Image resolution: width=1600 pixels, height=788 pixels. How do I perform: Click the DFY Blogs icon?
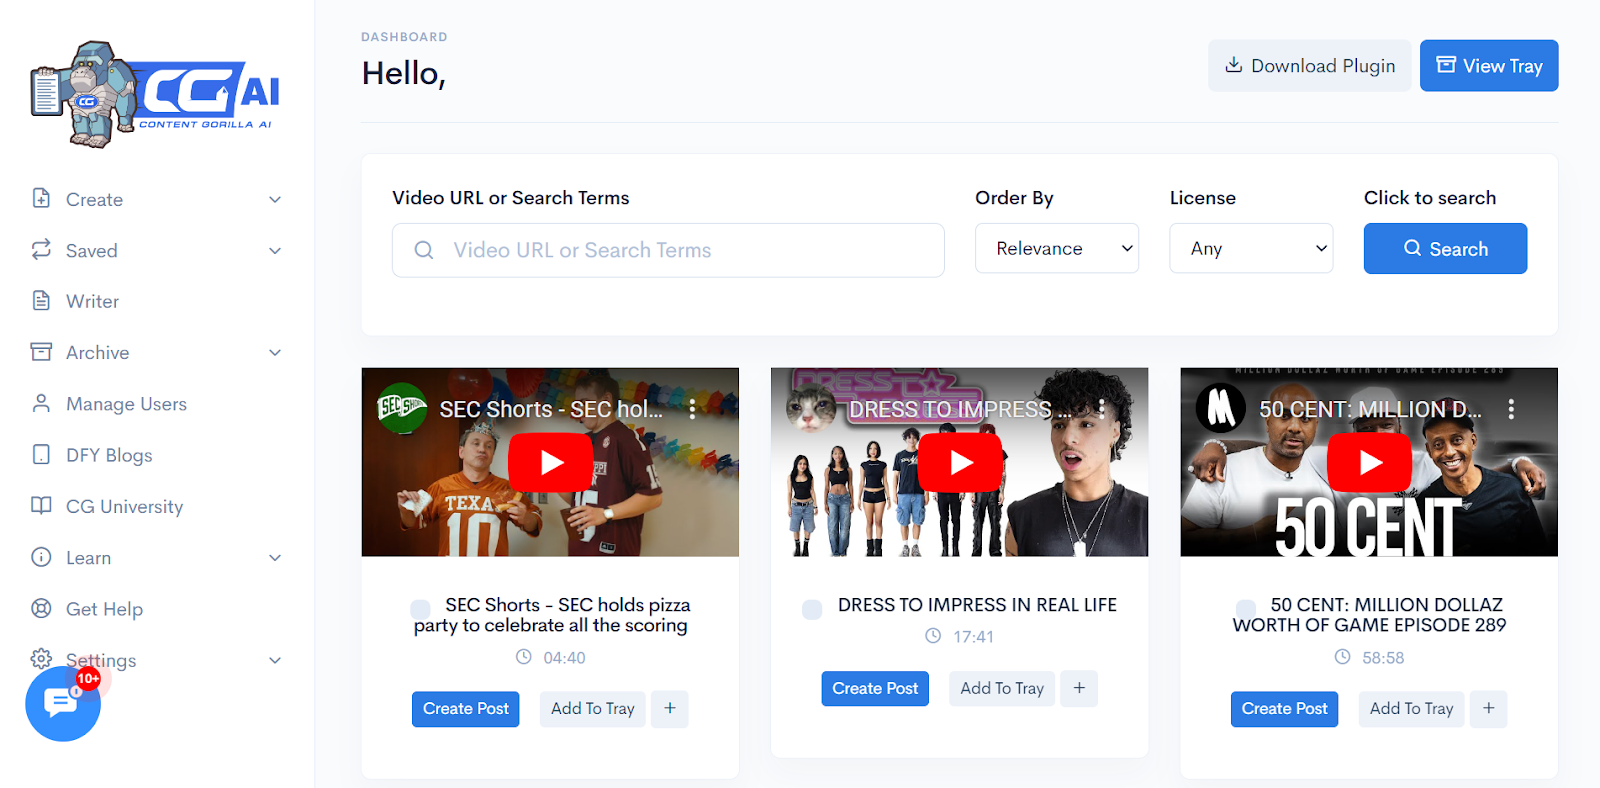(x=41, y=454)
